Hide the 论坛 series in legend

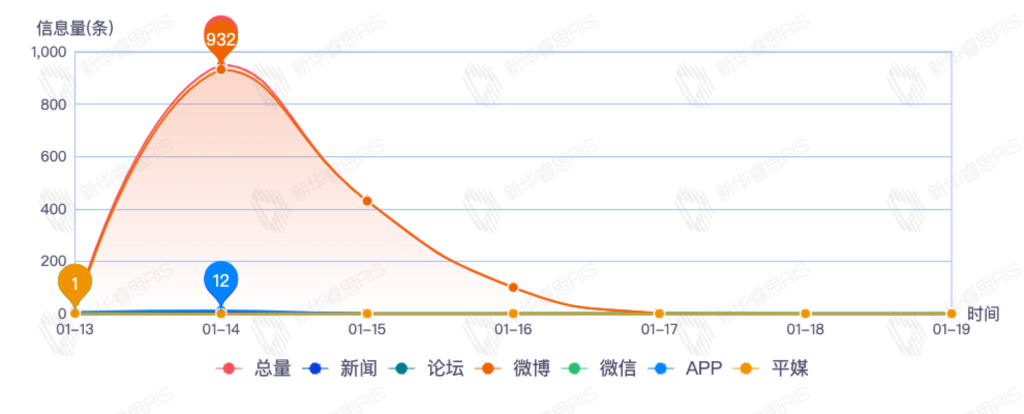[x=427, y=369]
